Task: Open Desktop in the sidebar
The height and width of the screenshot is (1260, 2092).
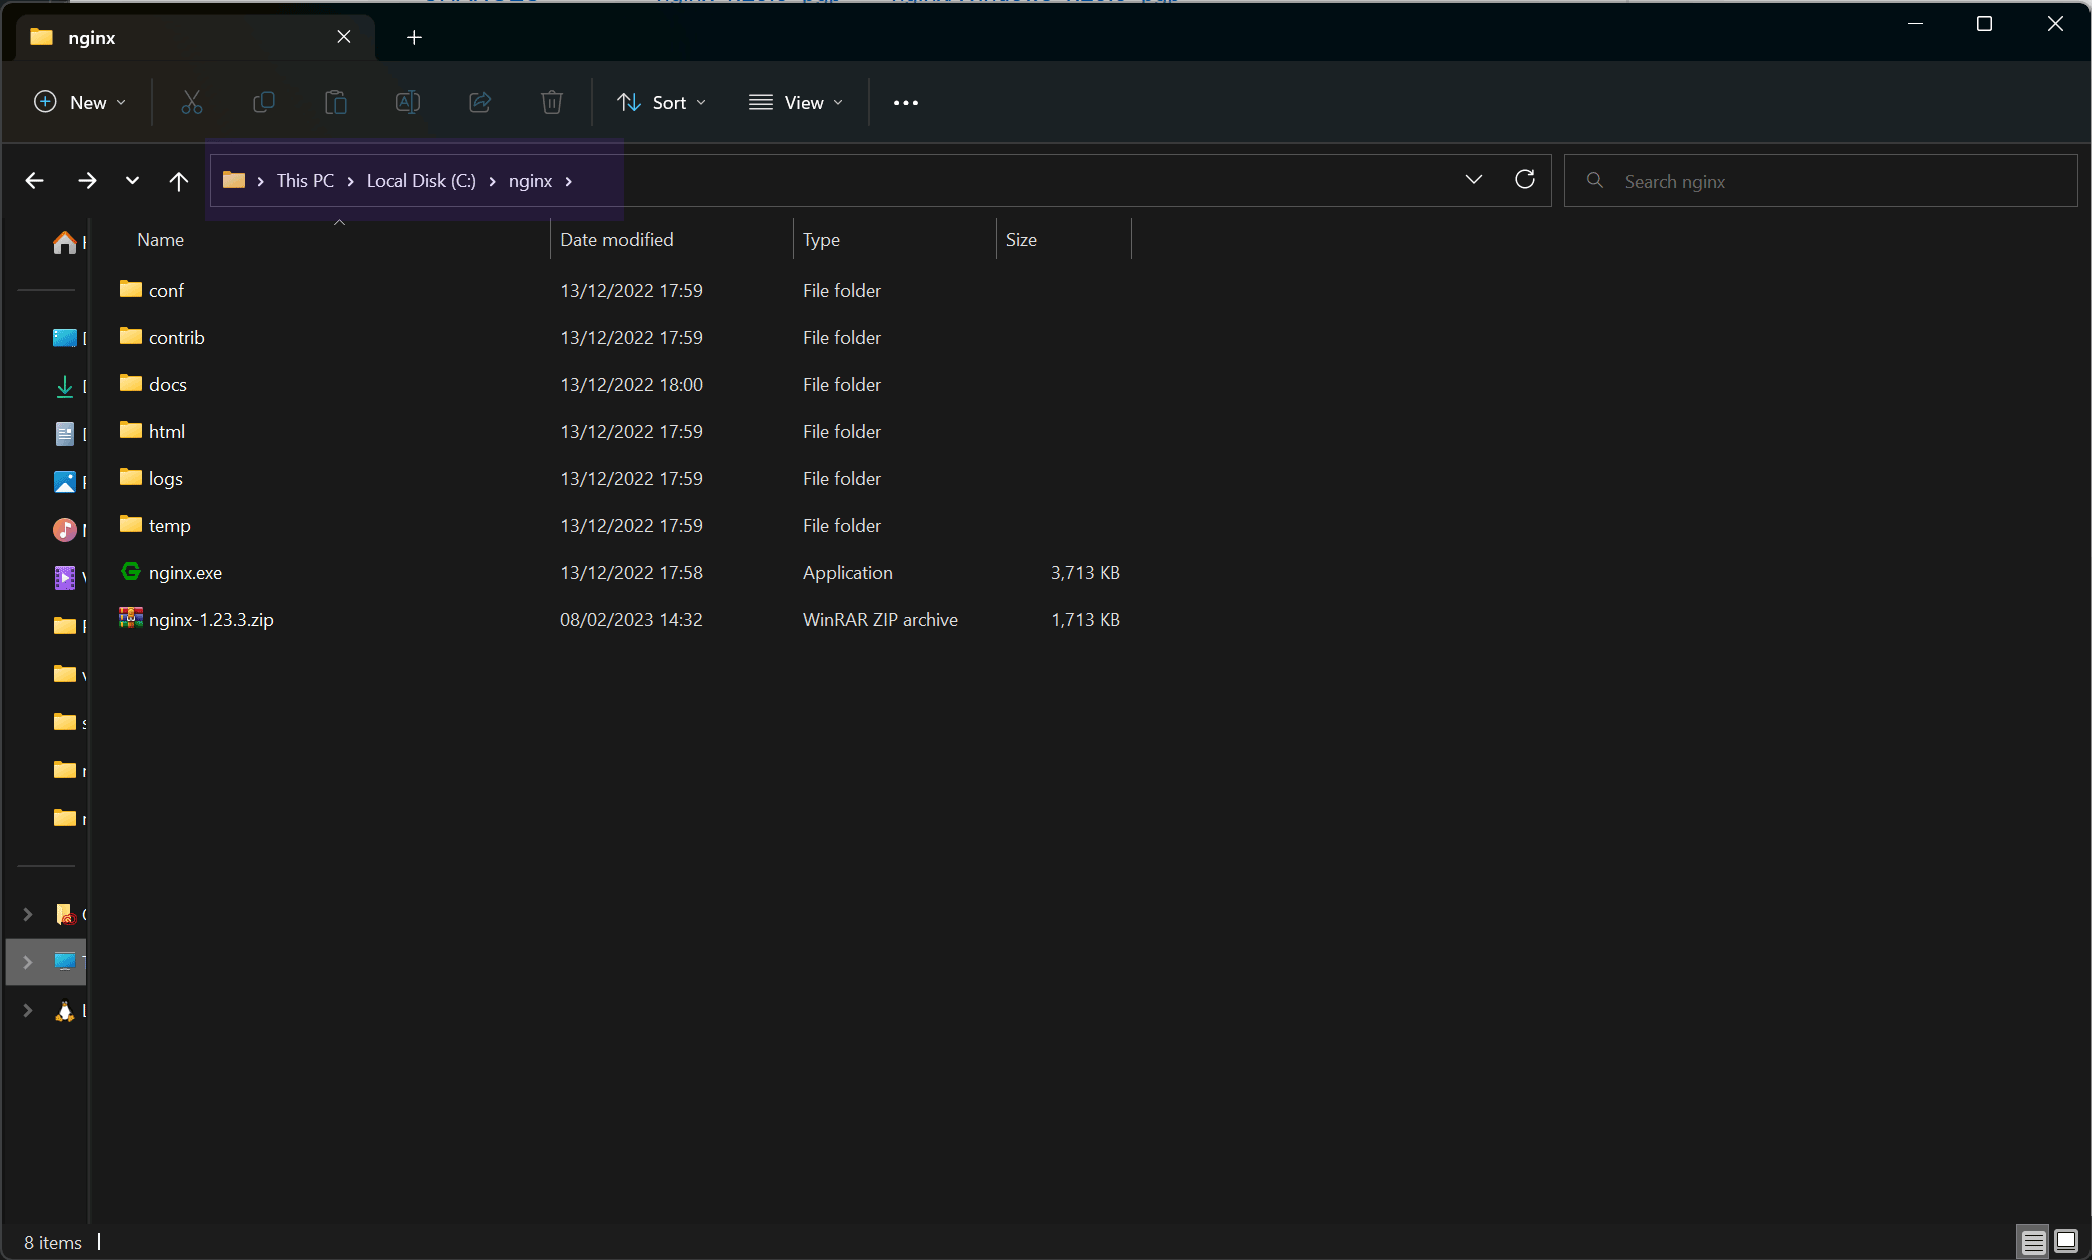Action: point(64,338)
